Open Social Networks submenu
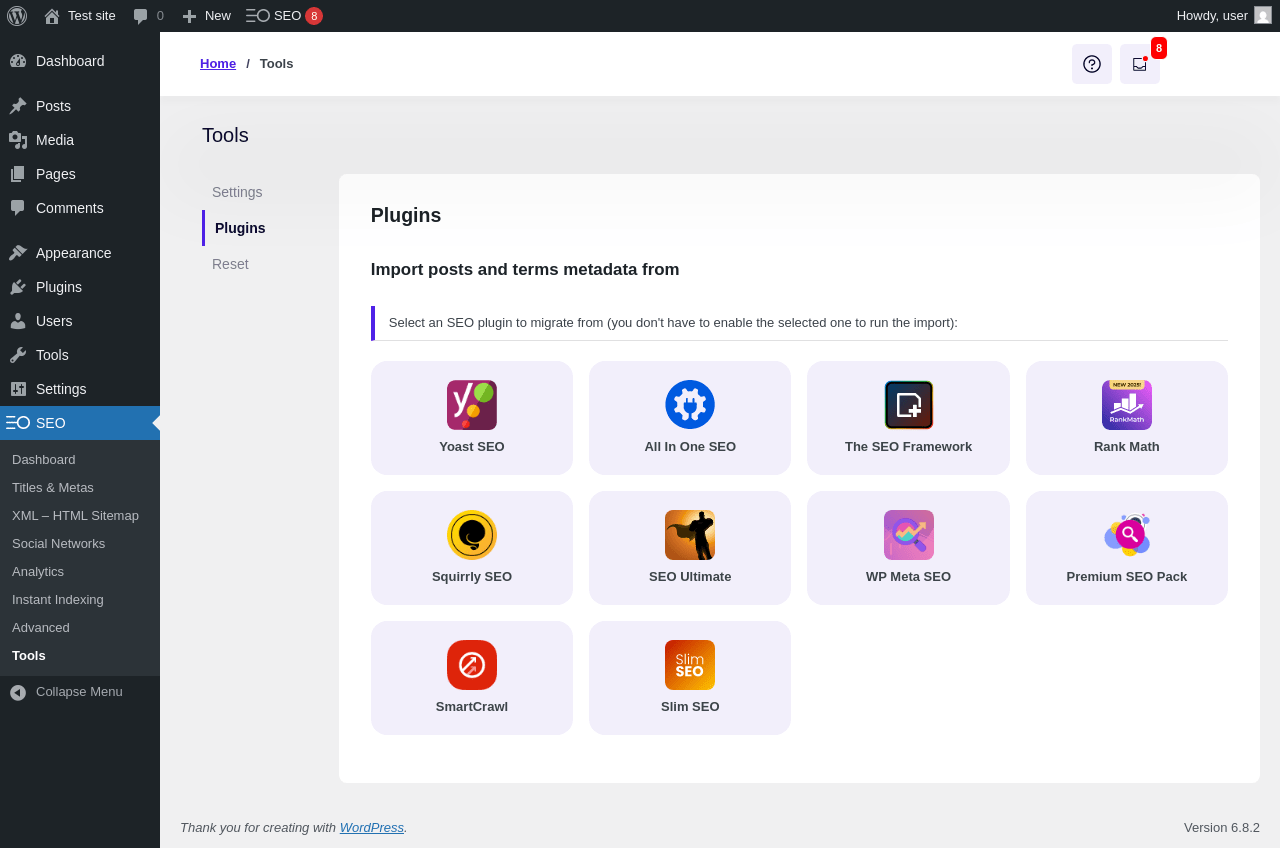The height and width of the screenshot is (848, 1280). [58, 544]
